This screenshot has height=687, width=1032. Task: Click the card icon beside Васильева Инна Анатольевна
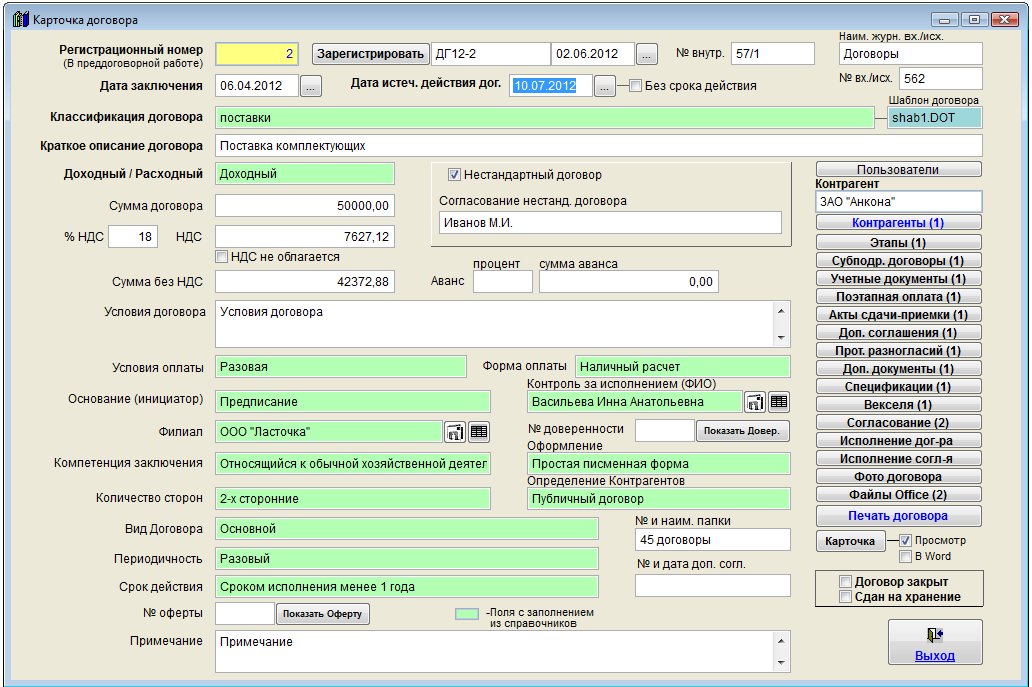(x=754, y=402)
